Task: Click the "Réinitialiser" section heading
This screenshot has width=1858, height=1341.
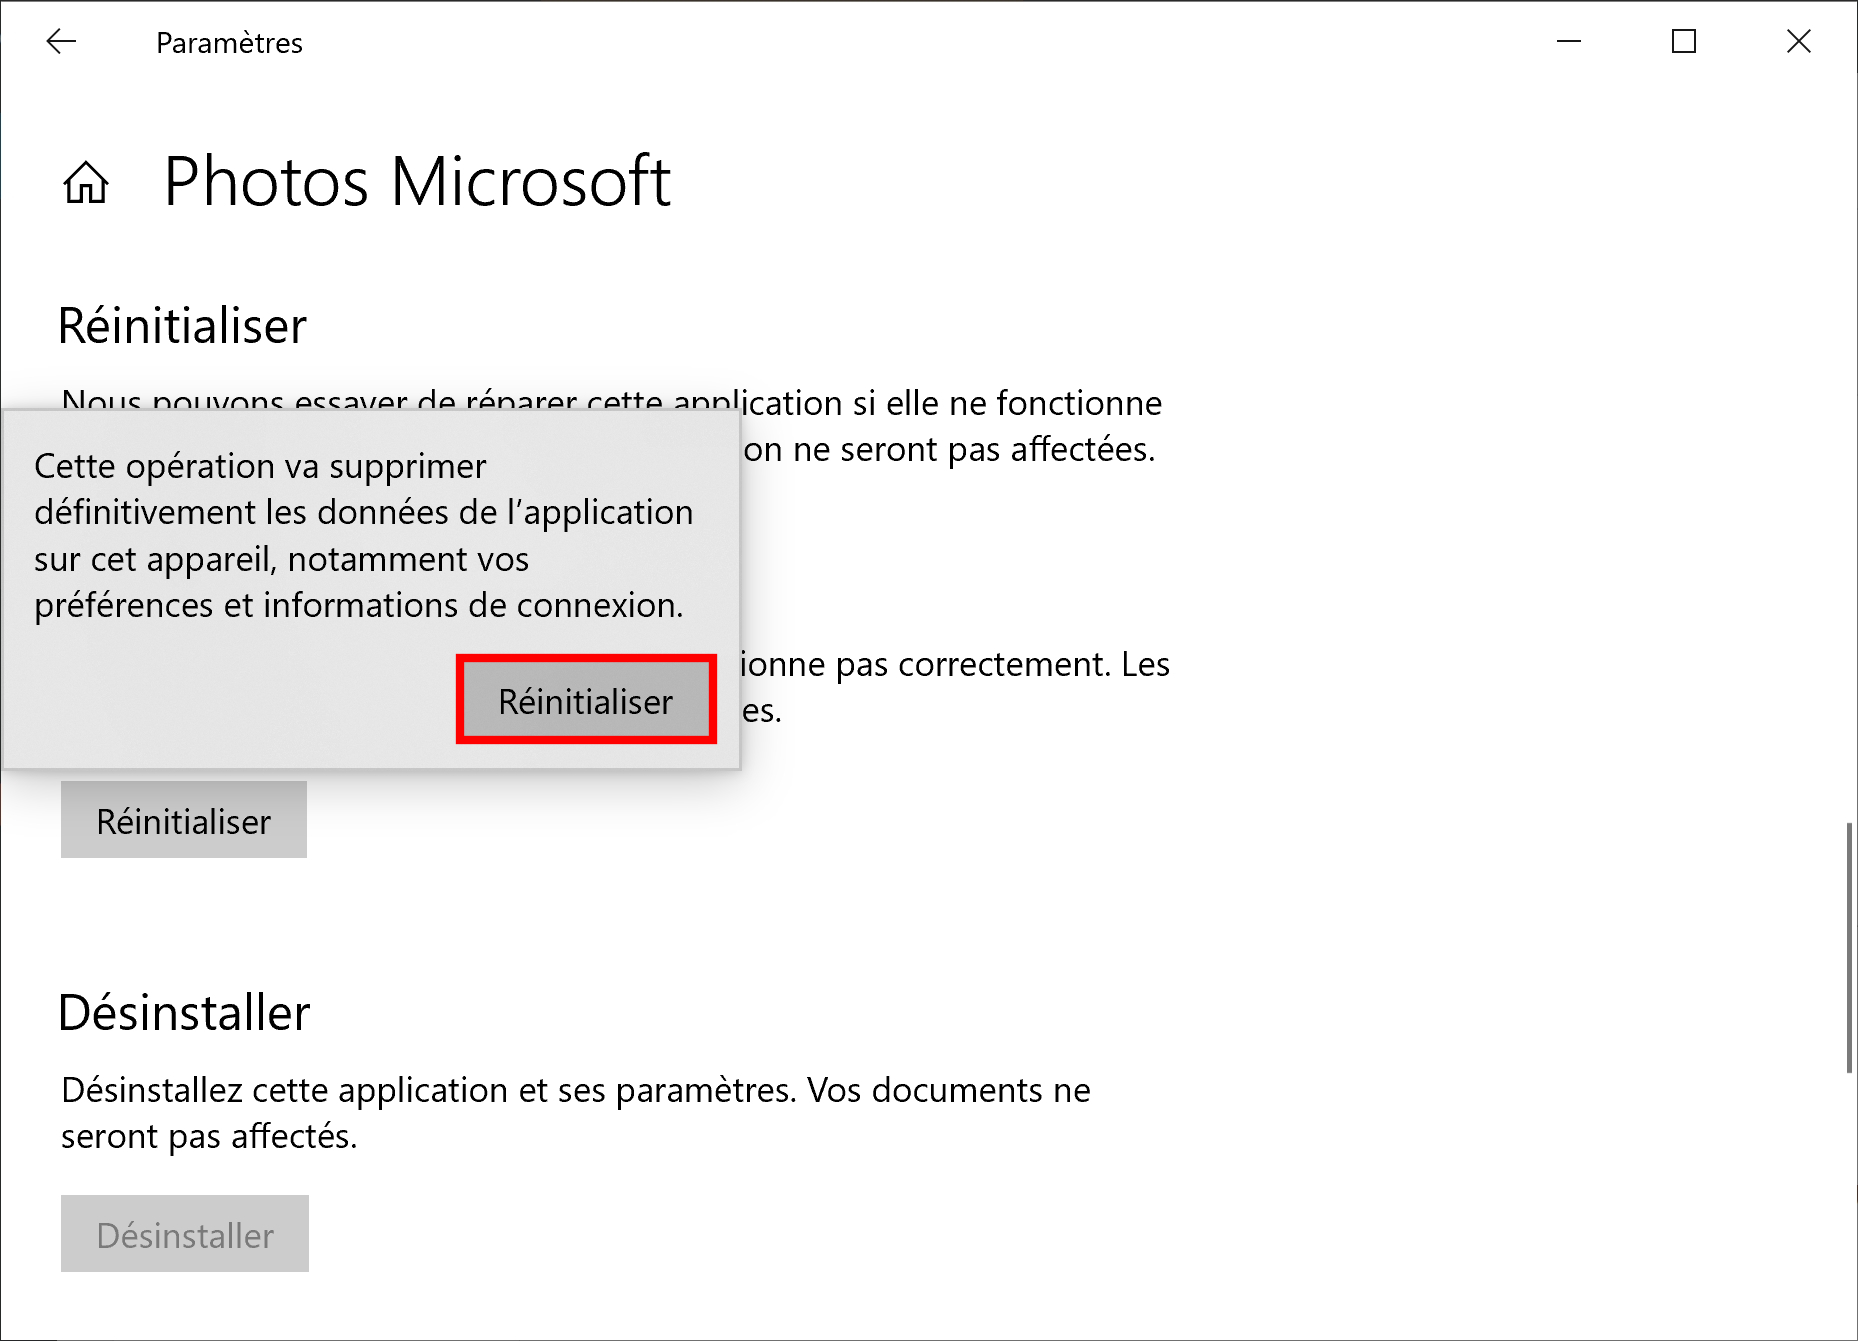Action: [183, 326]
